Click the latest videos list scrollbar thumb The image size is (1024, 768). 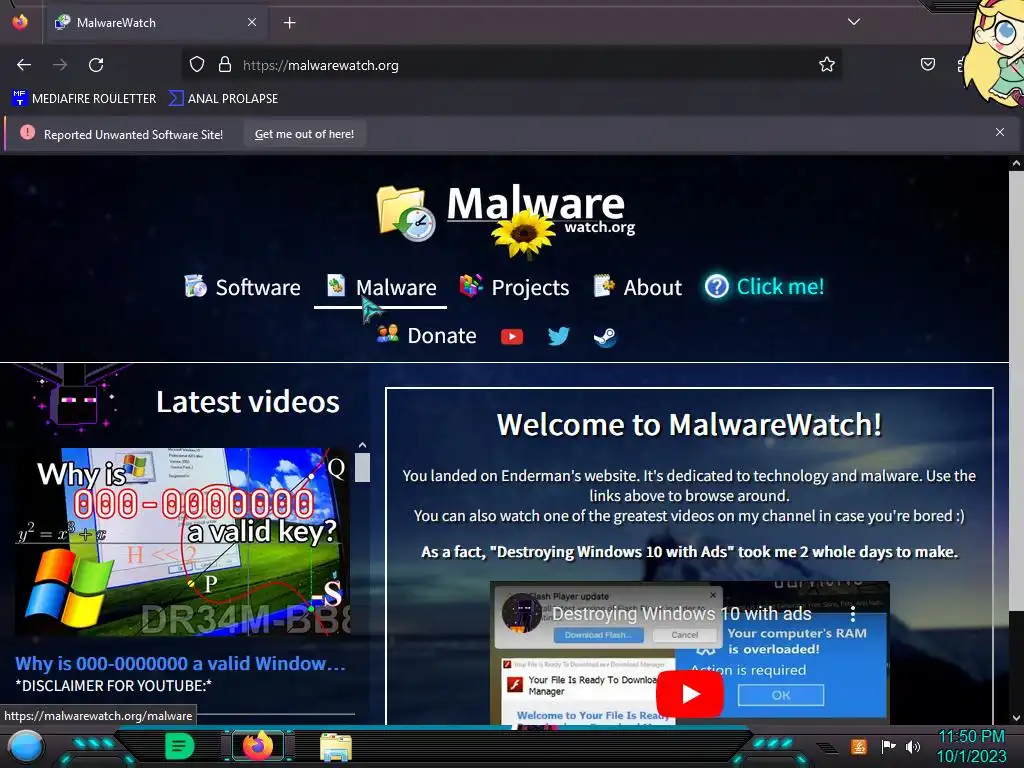[362, 468]
